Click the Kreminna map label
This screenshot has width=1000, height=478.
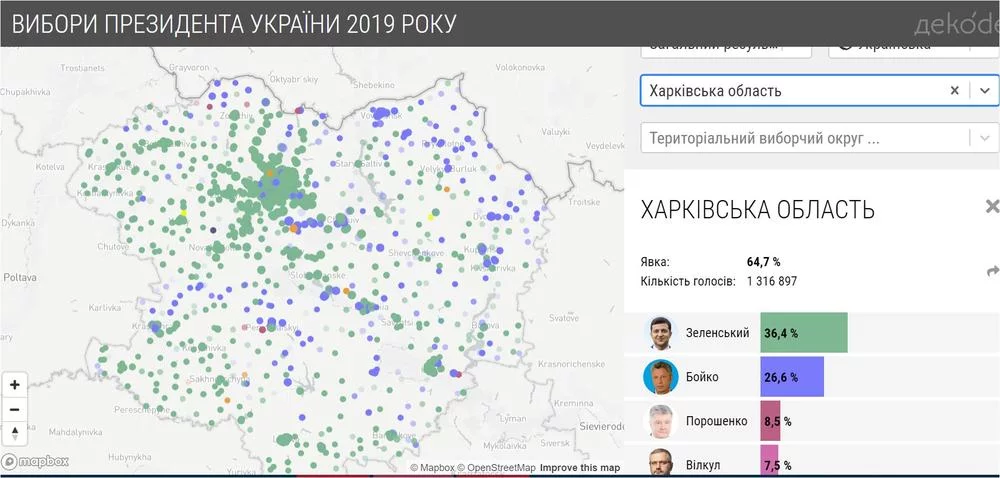pos(575,403)
